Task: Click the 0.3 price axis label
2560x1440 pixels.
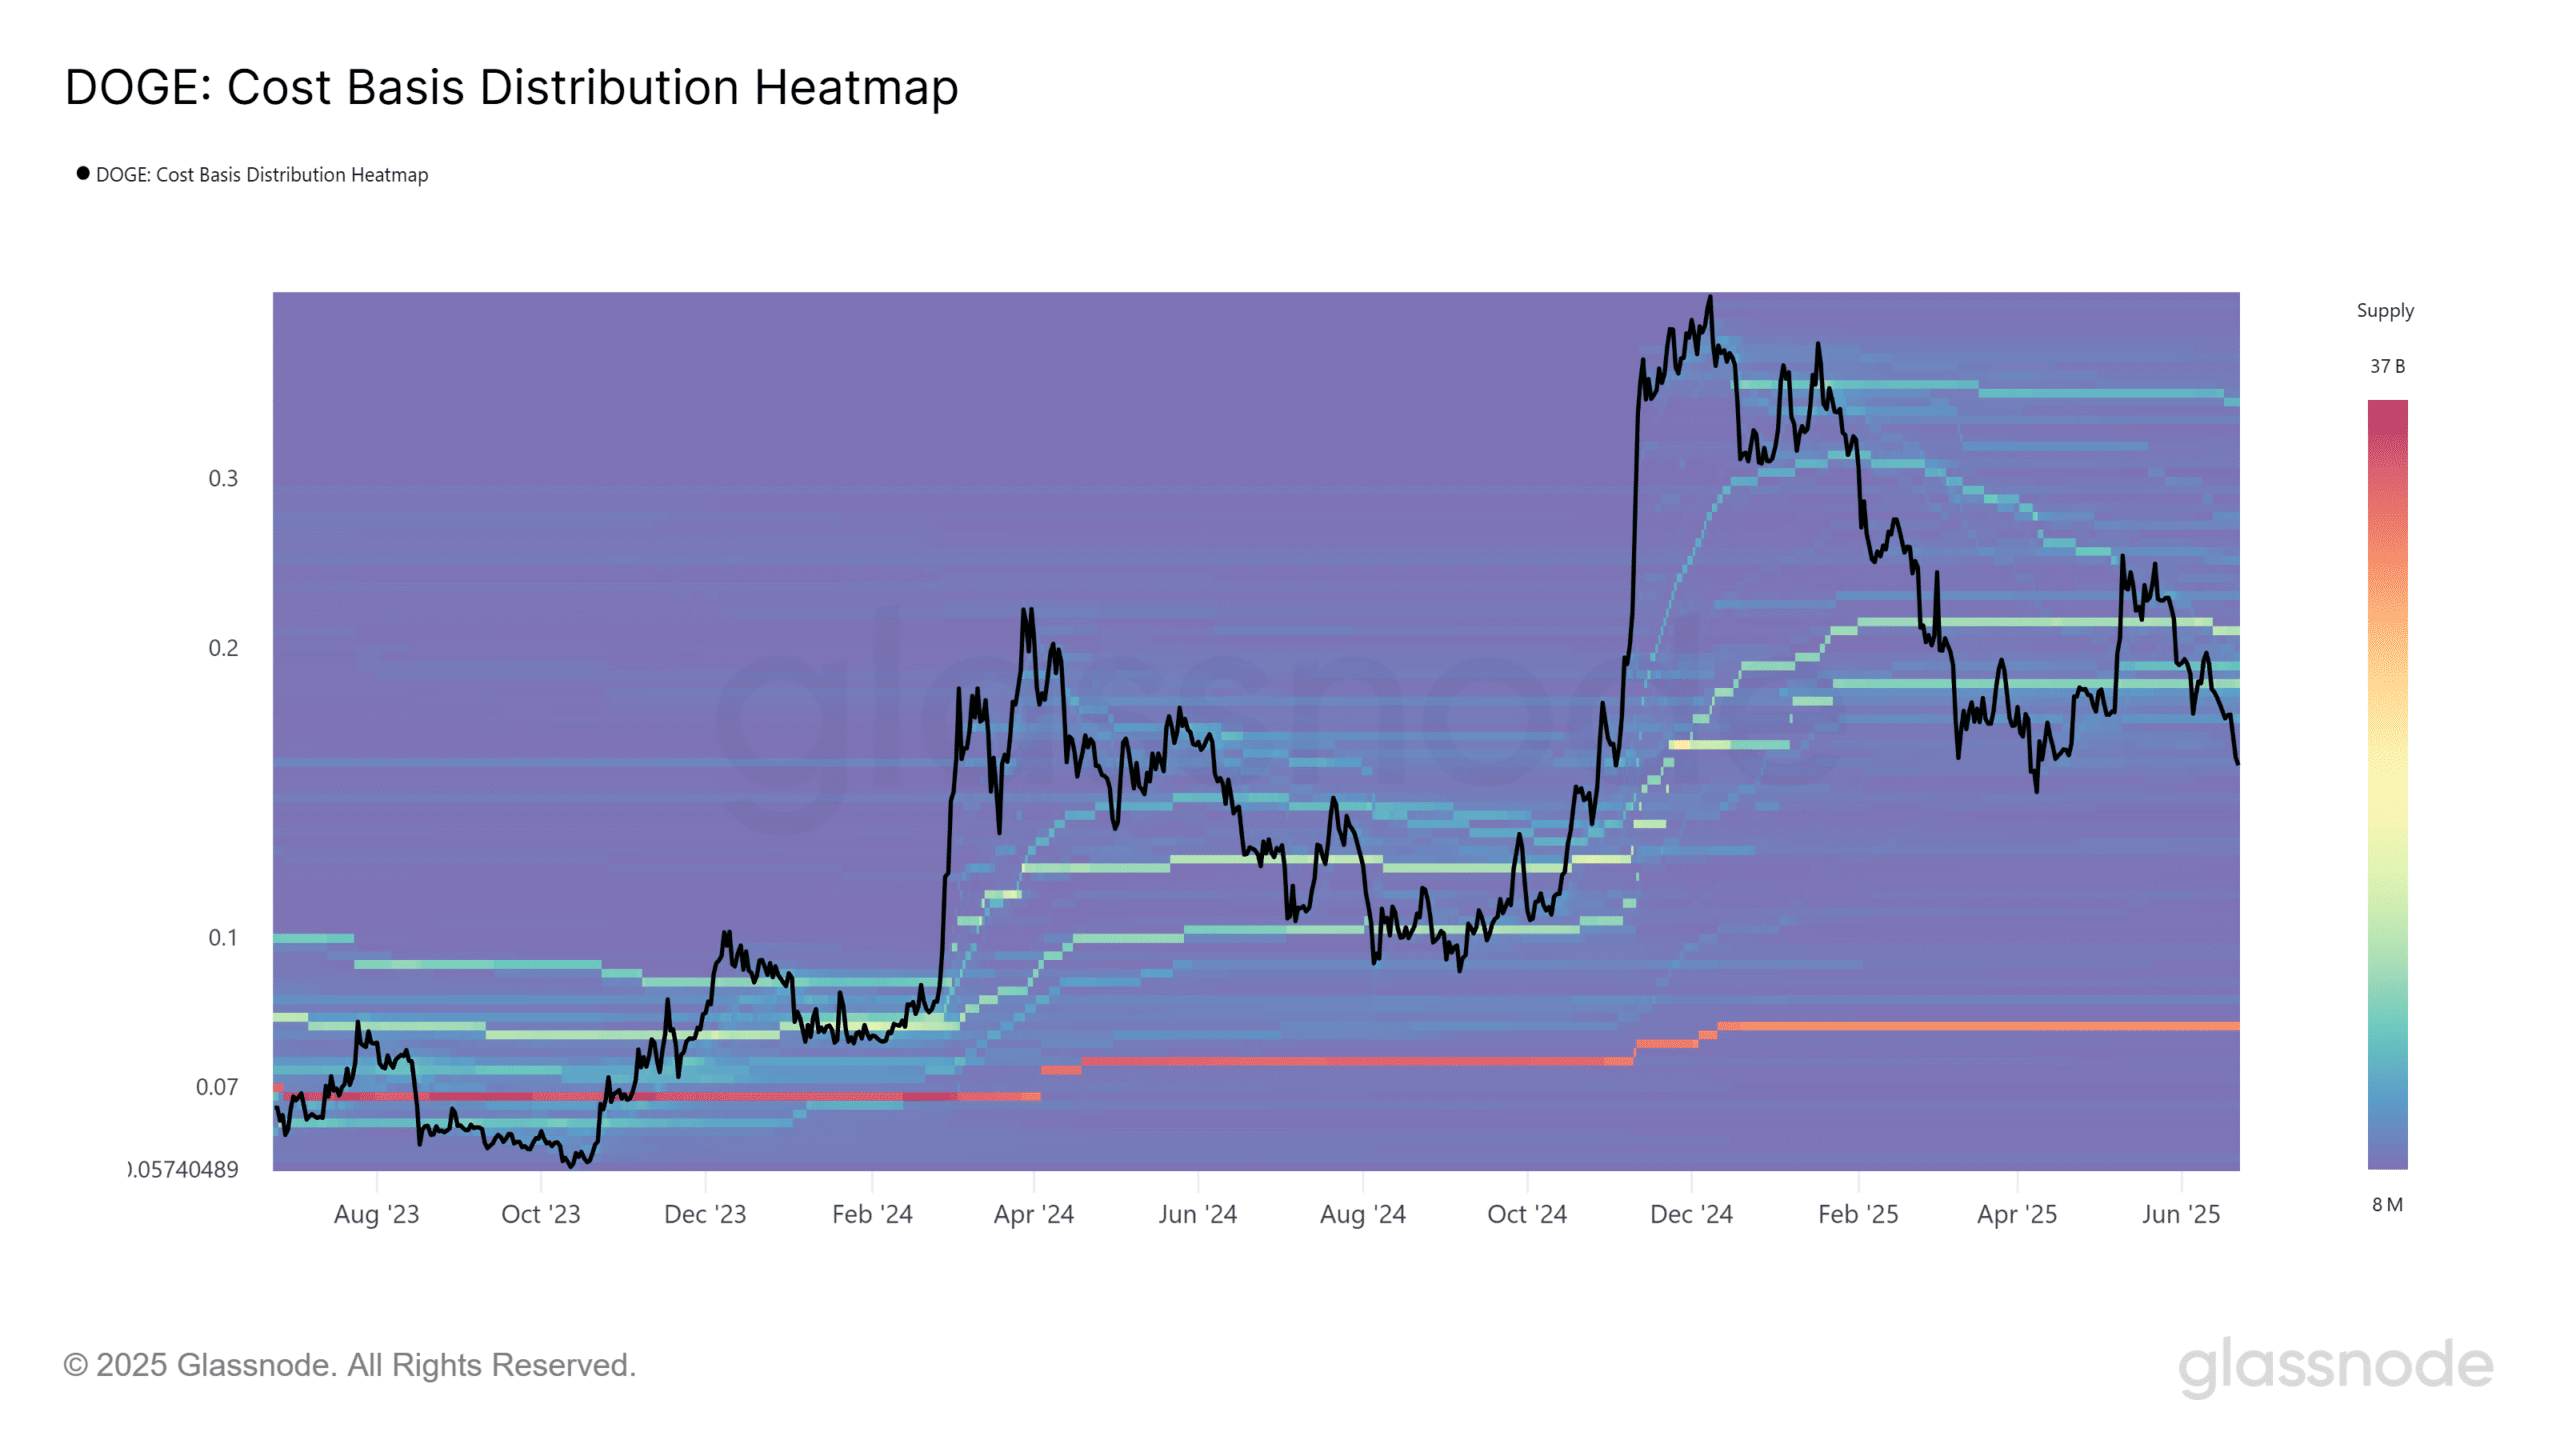Action: click(223, 478)
